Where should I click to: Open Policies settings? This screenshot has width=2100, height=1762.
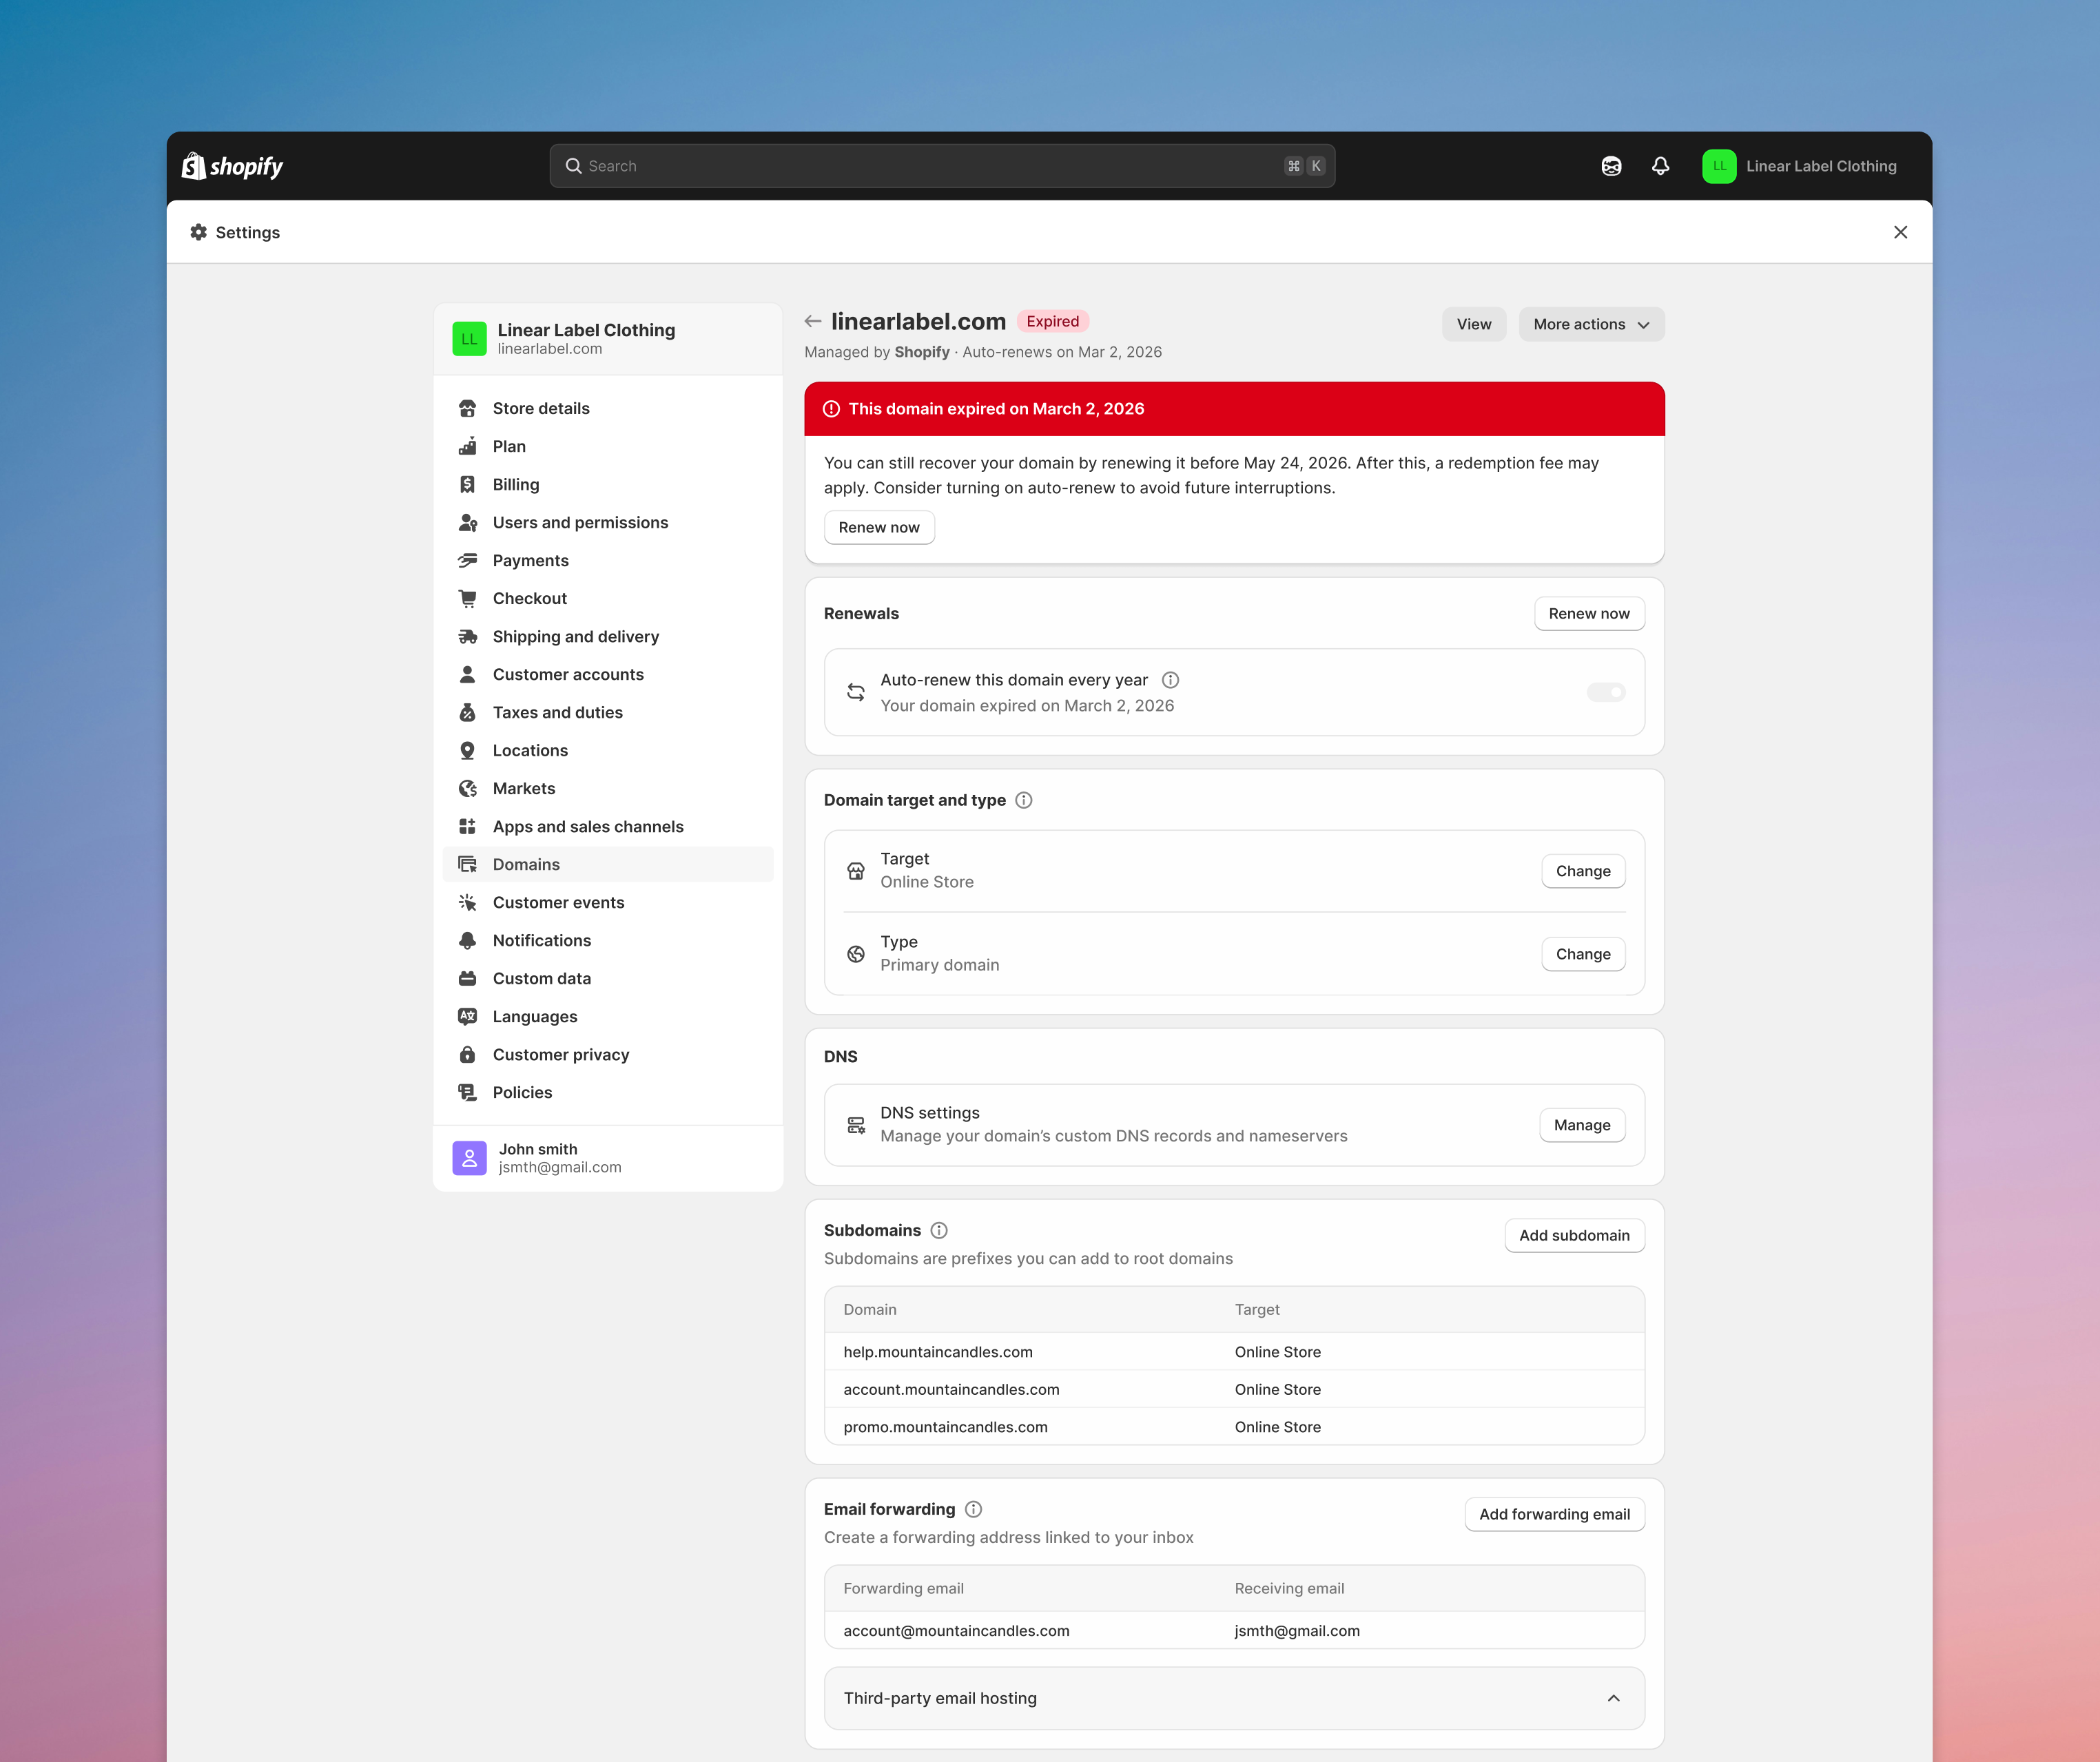click(608, 1092)
